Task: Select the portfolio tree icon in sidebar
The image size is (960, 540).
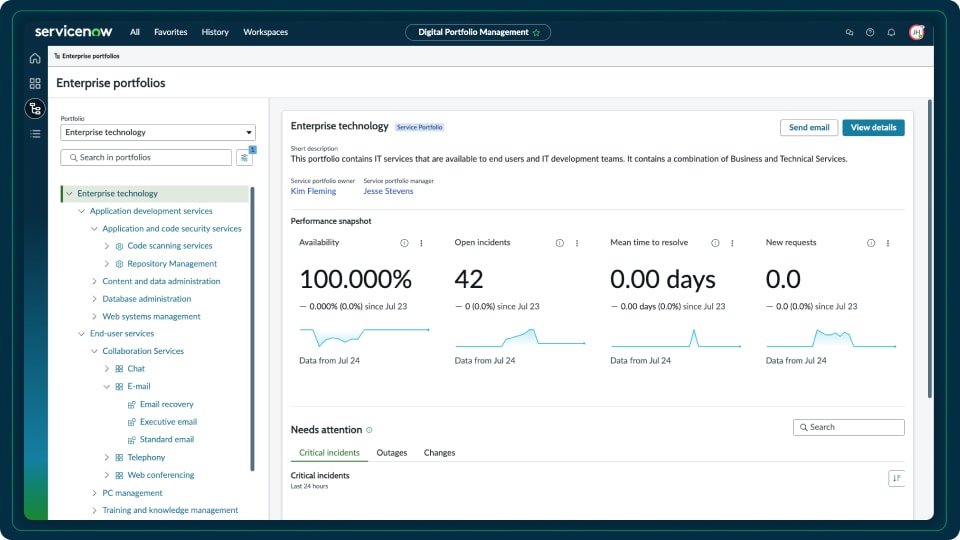Action: 35,109
